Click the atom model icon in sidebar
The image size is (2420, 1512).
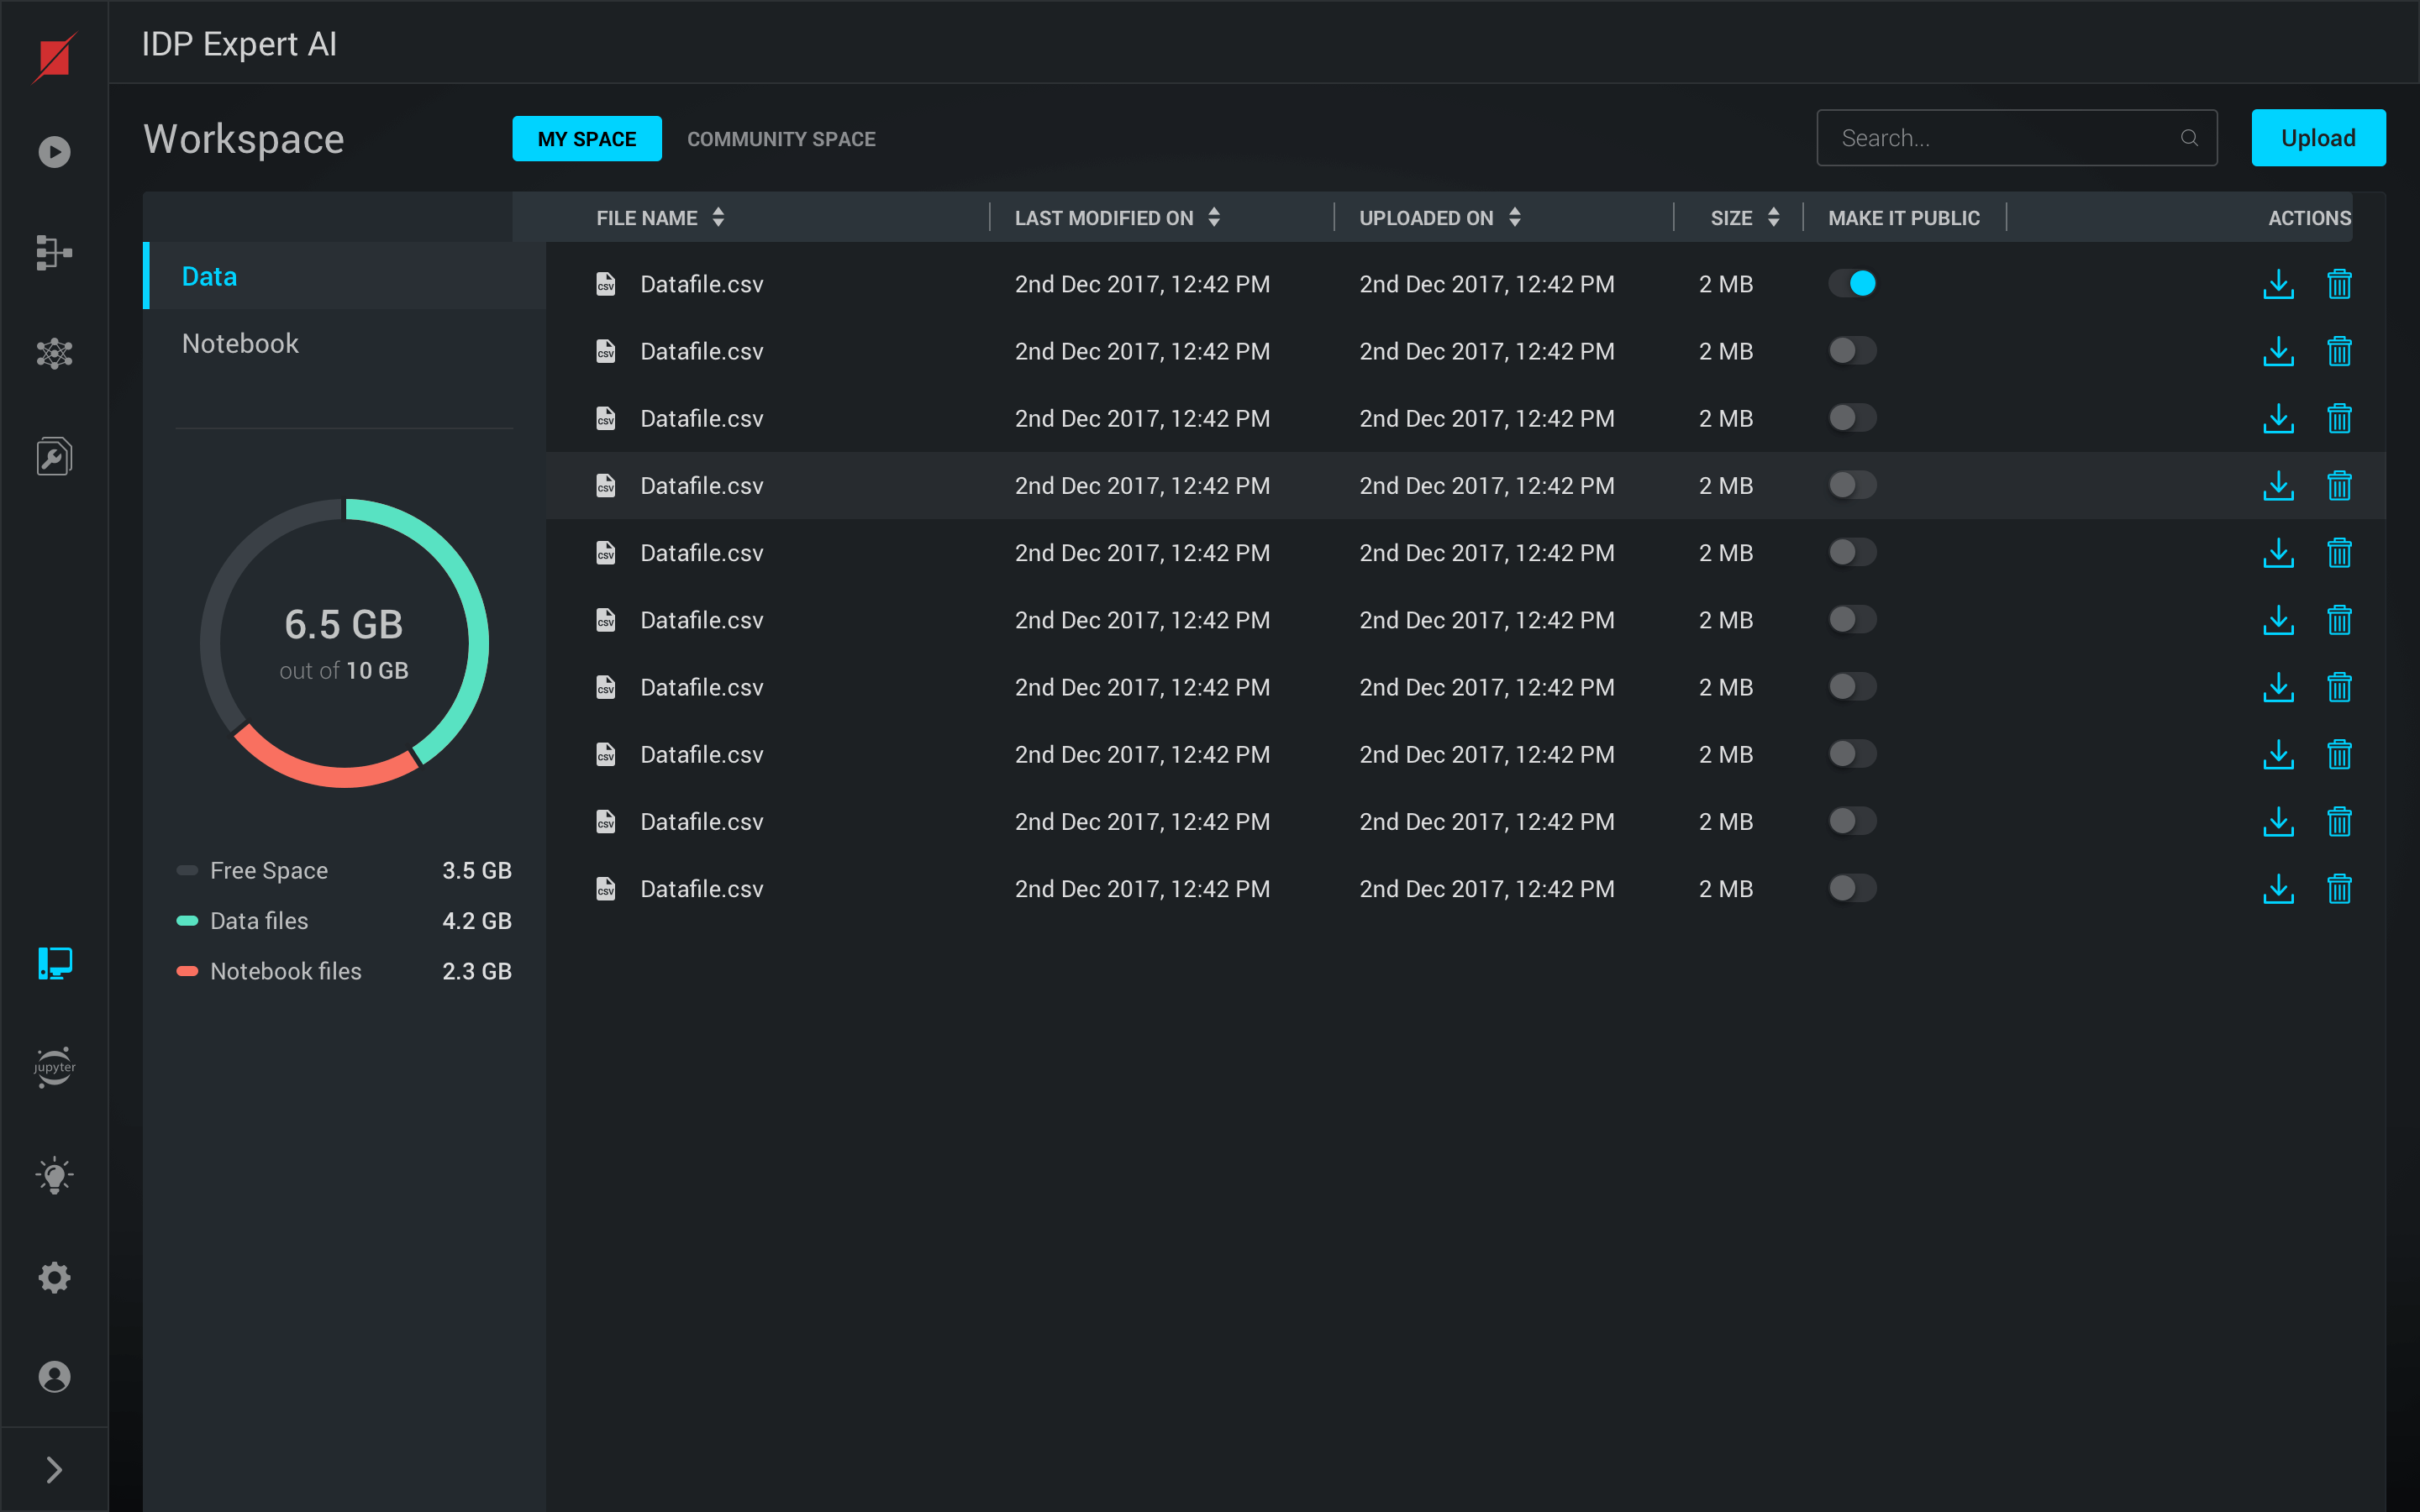tap(54, 353)
